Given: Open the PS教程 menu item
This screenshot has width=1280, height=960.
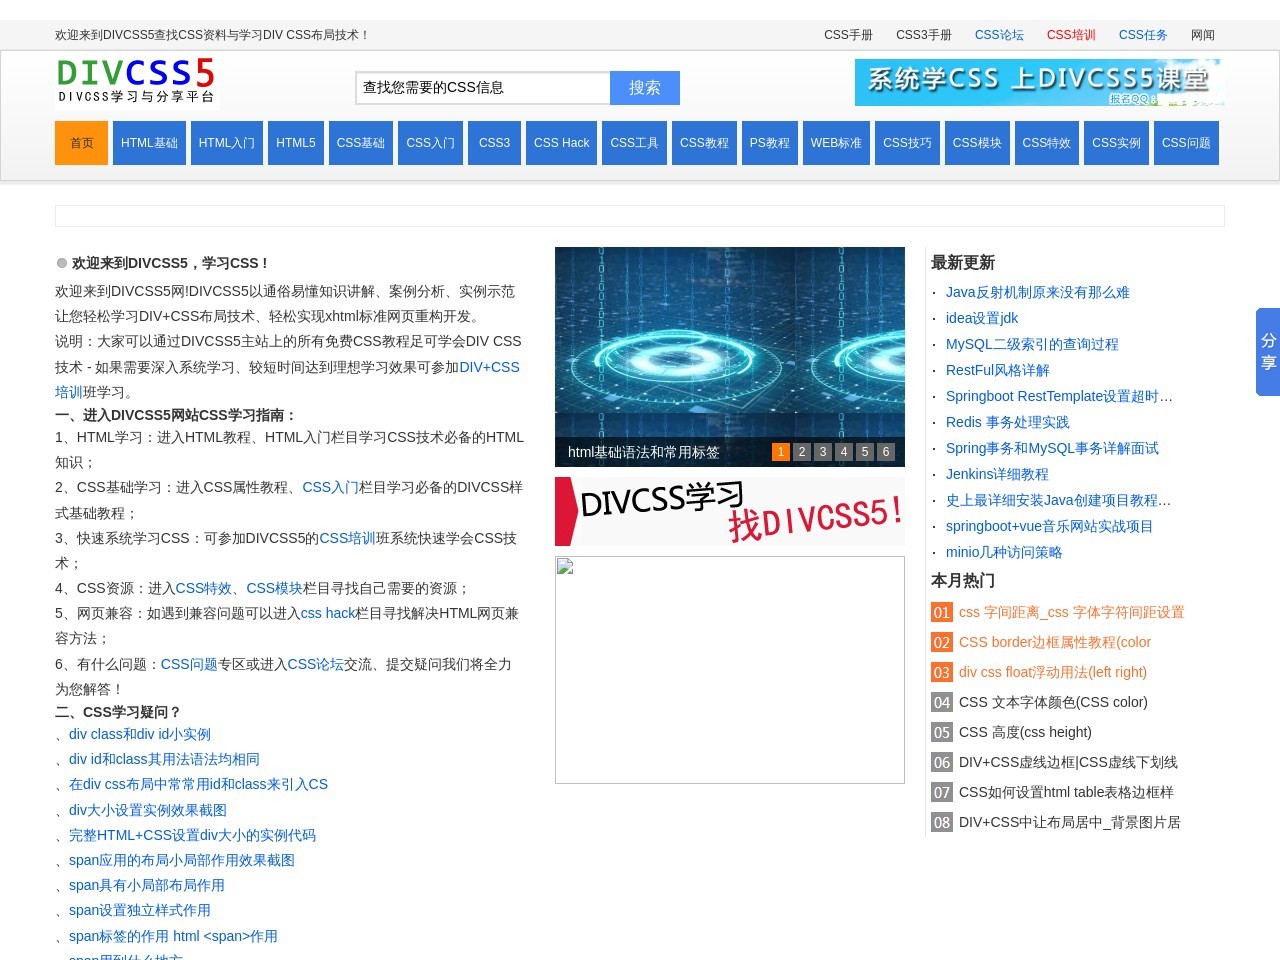Looking at the screenshot, I should [x=769, y=143].
